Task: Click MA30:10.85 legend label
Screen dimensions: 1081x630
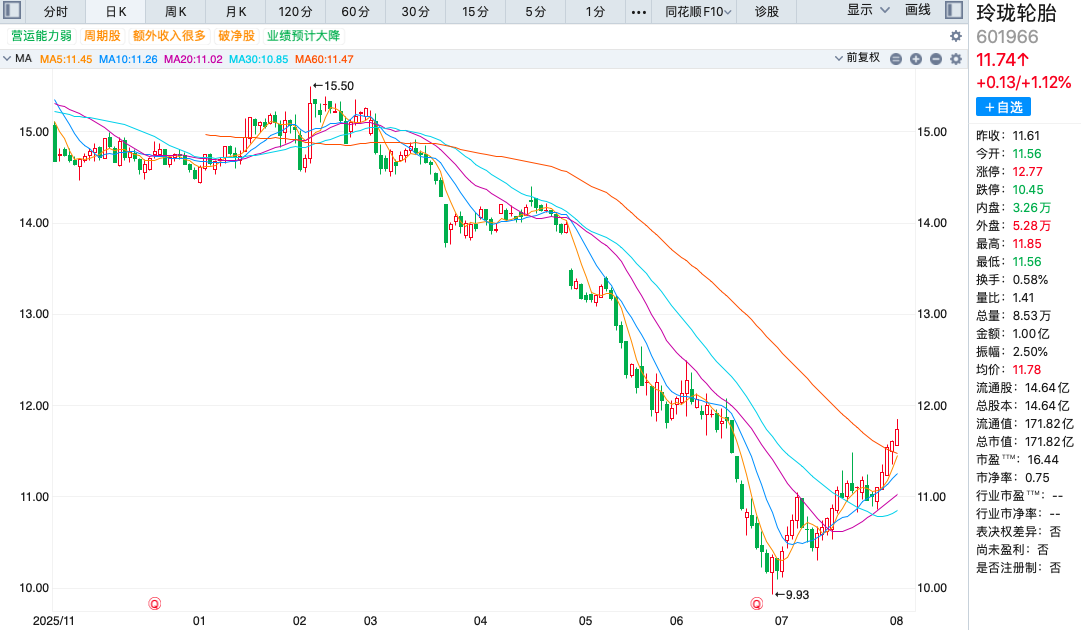Action: click(259, 59)
